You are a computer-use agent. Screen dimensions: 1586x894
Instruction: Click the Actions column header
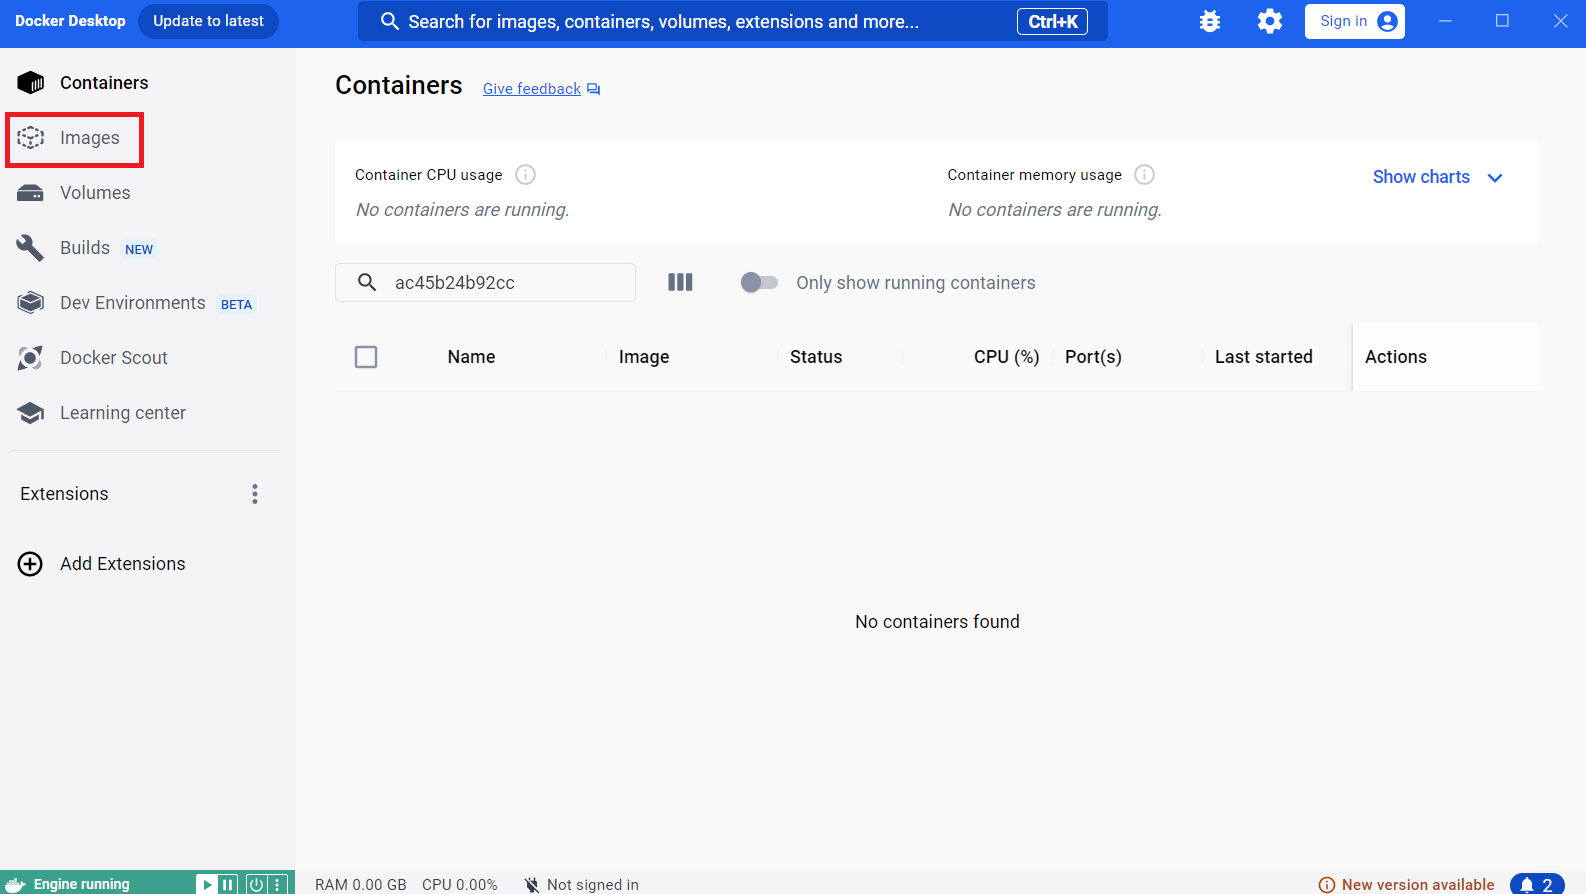click(x=1395, y=357)
